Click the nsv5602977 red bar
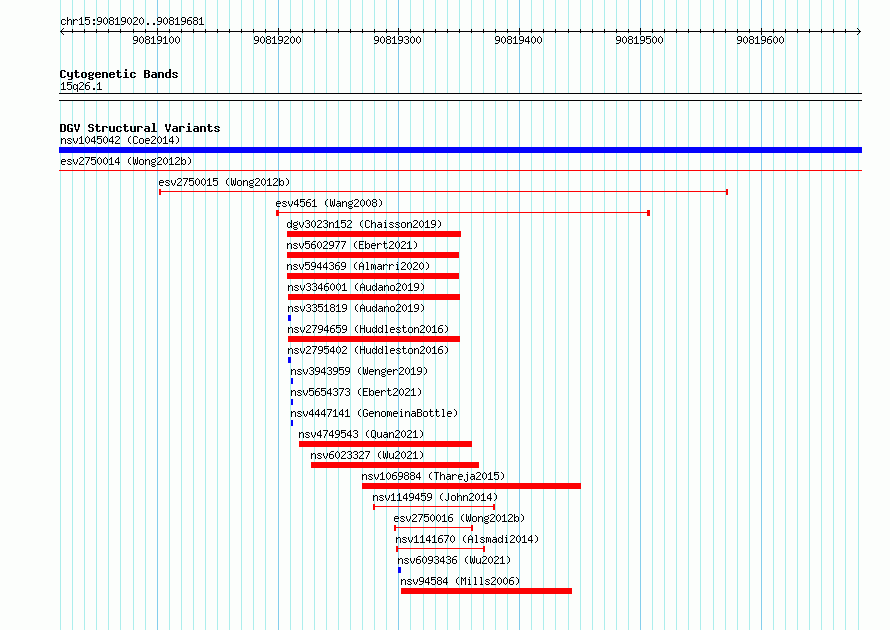This screenshot has height=630, width=890. 373,255
